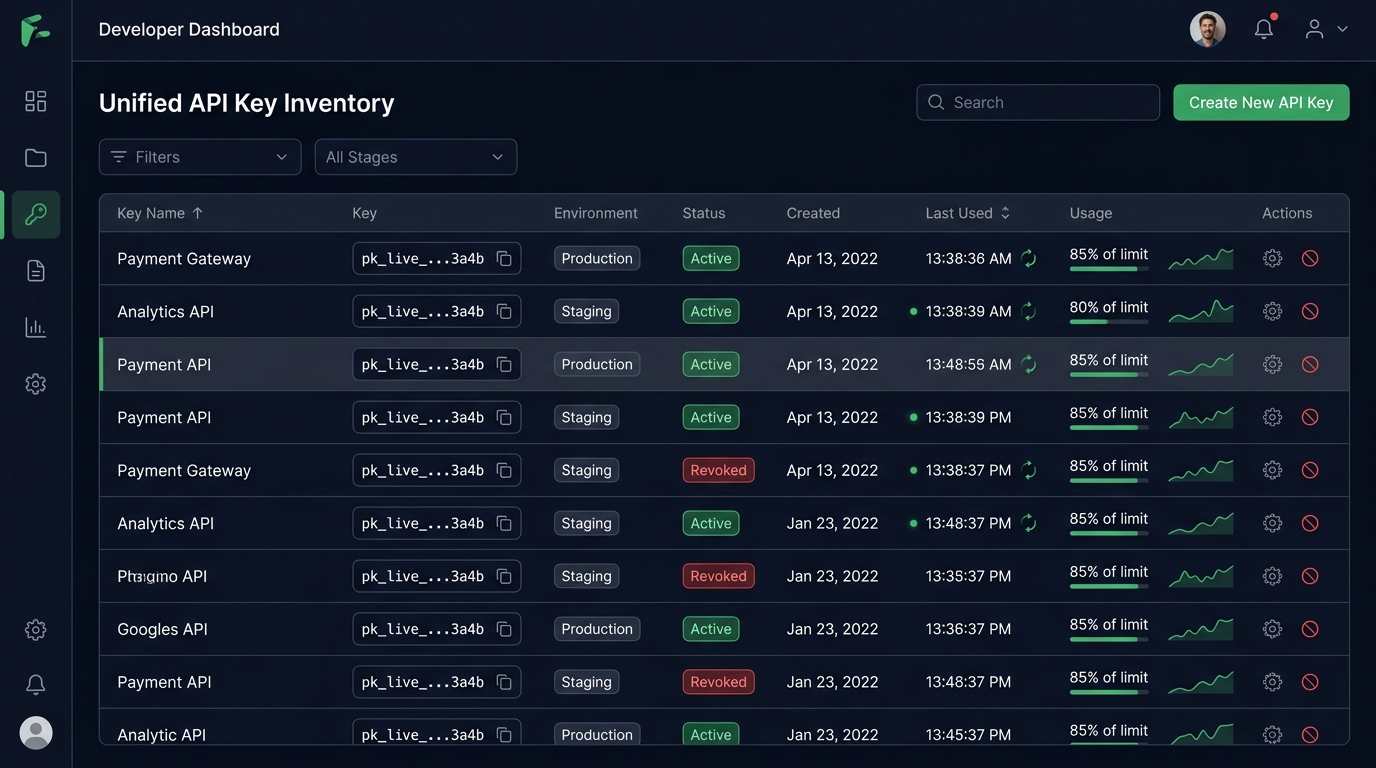Viewport: 1376px width, 768px height.
Task: Click the green logo in top-left corner
Action: [35, 31]
